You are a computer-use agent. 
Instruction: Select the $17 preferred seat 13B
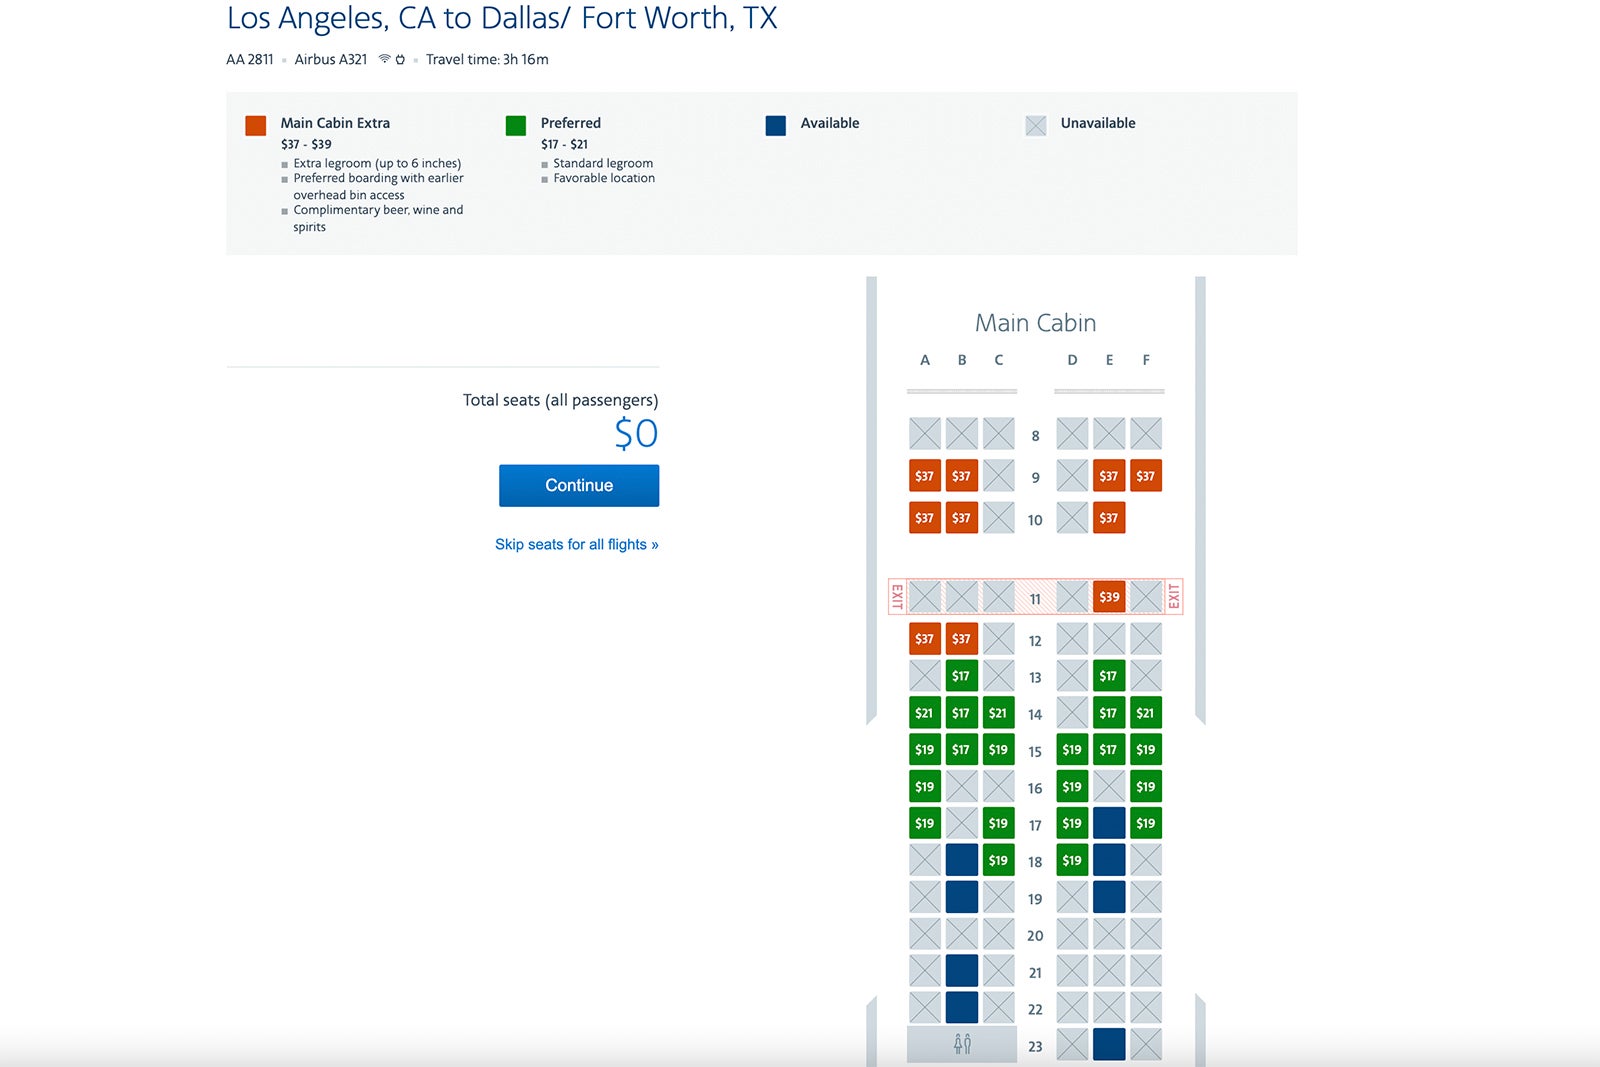tap(960, 676)
